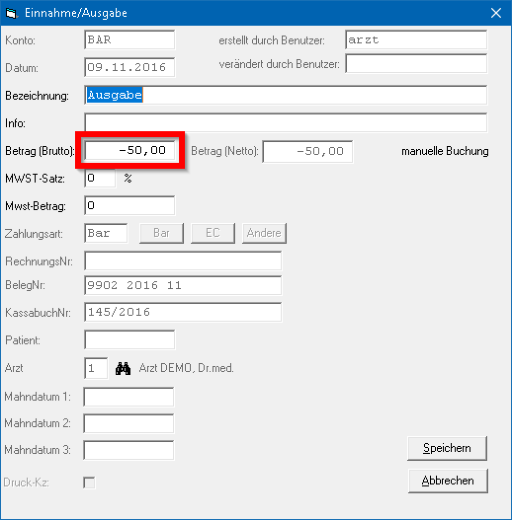This screenshot has height=520, width=512.
Task: Click the Zahlungsart field showing Bar
Action: point(106,233)
